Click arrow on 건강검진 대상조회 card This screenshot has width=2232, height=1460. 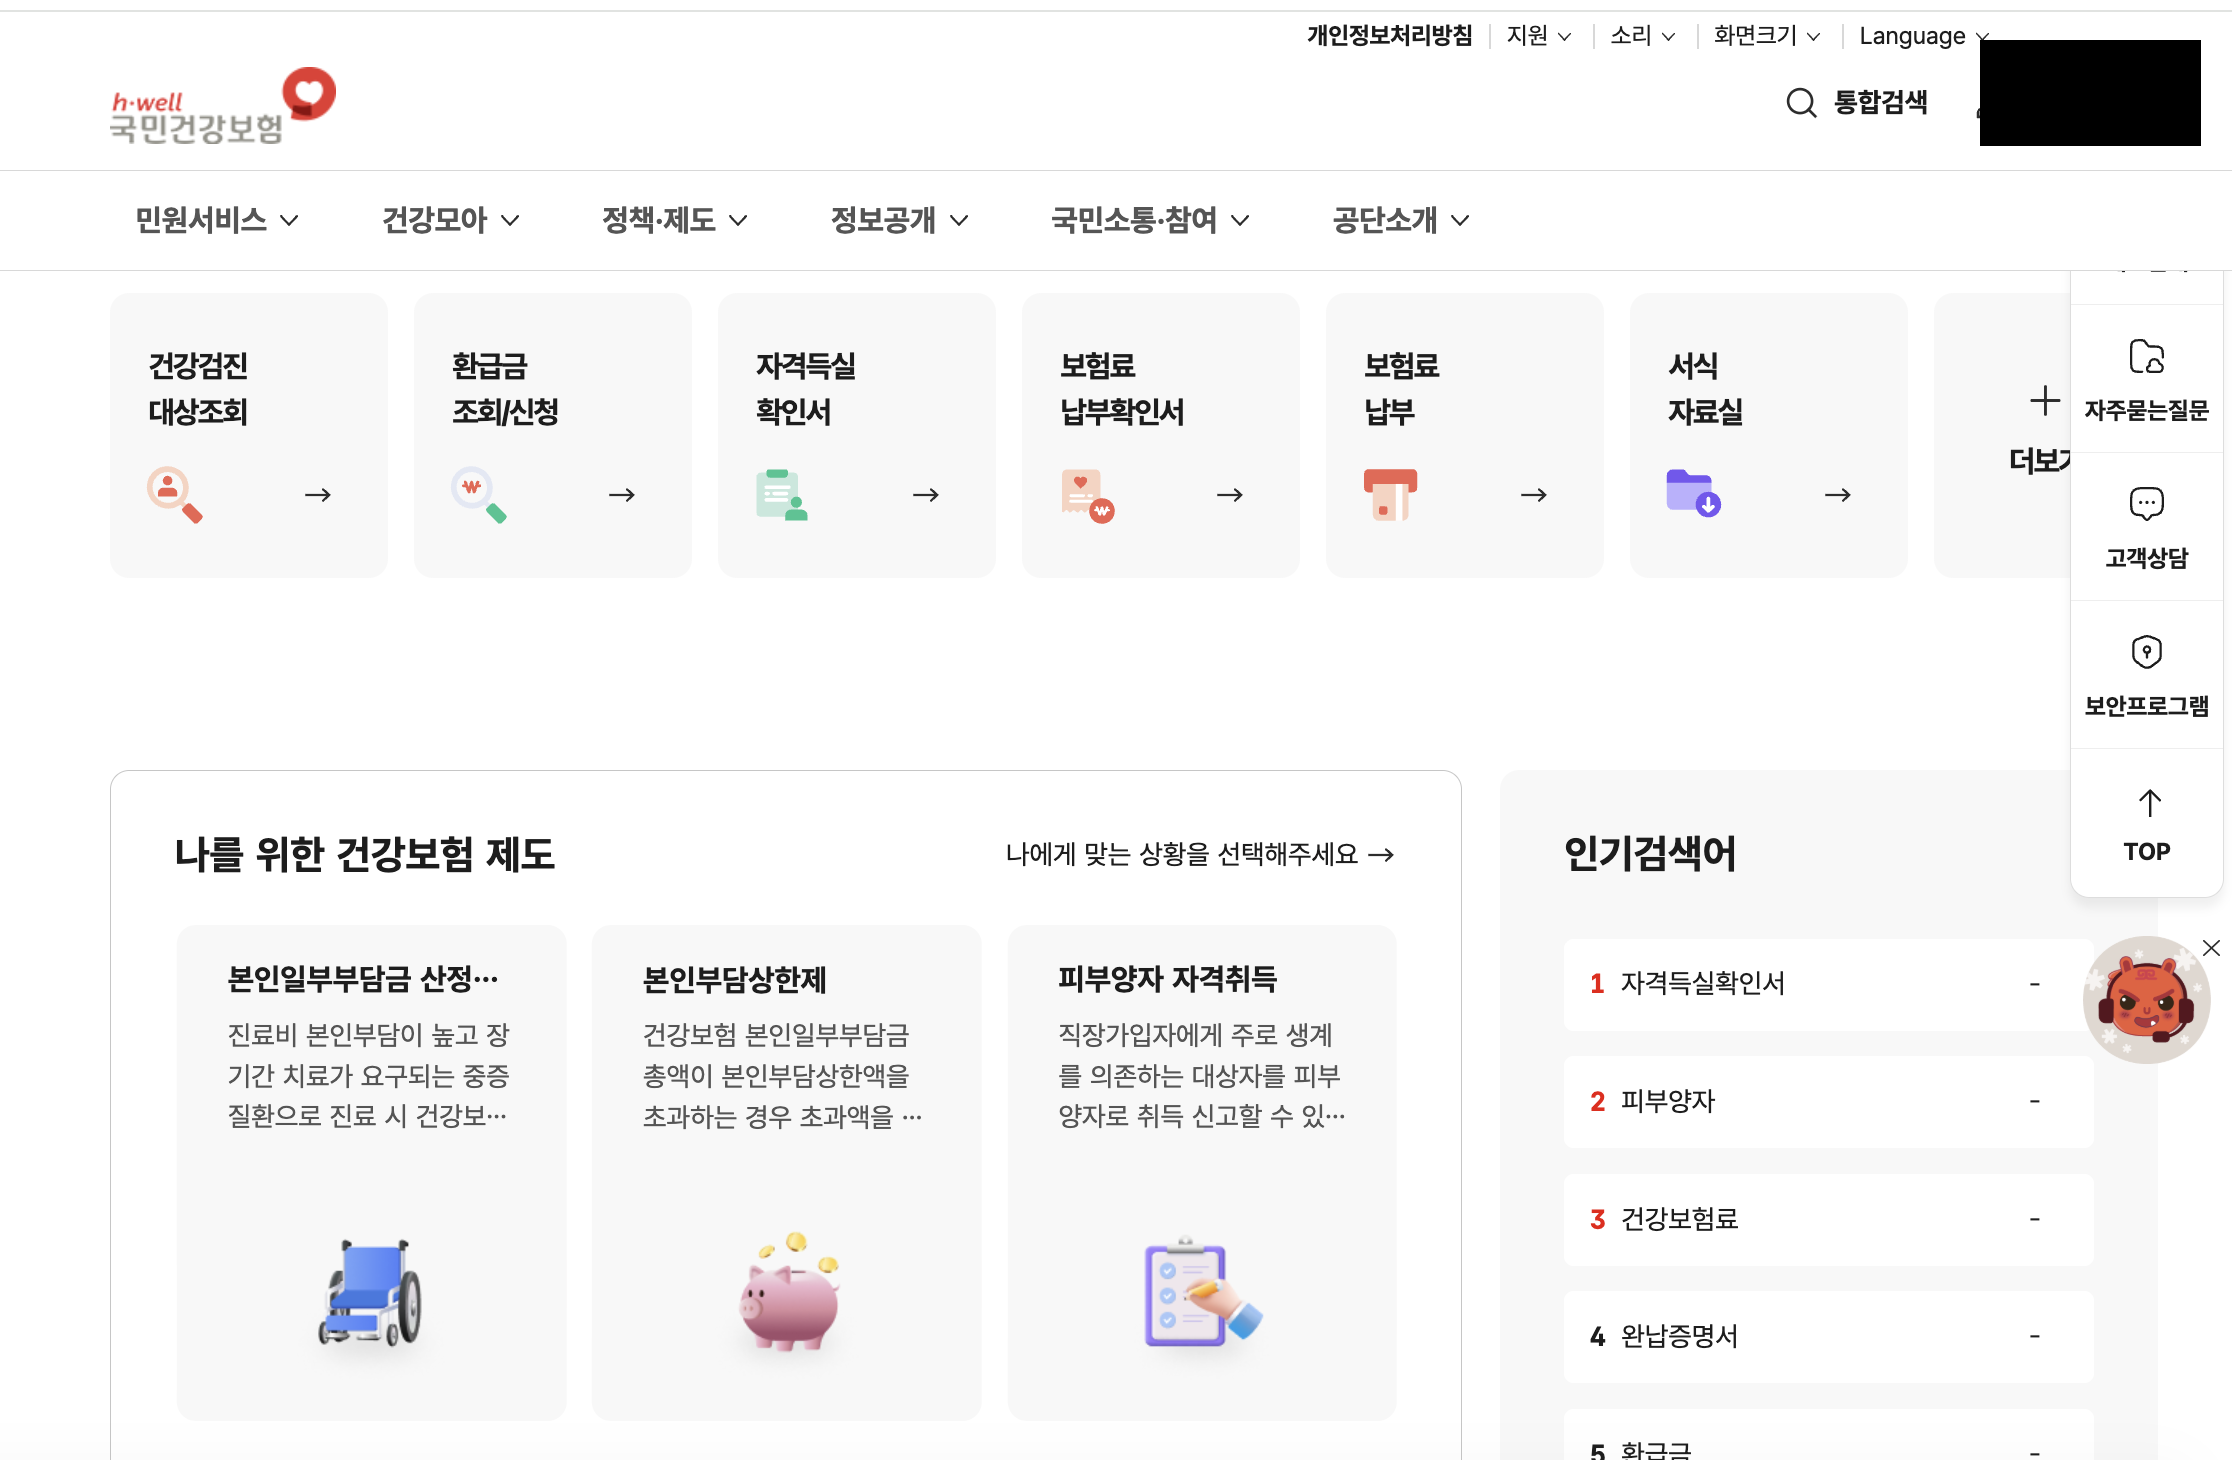(x=318, y=495)
